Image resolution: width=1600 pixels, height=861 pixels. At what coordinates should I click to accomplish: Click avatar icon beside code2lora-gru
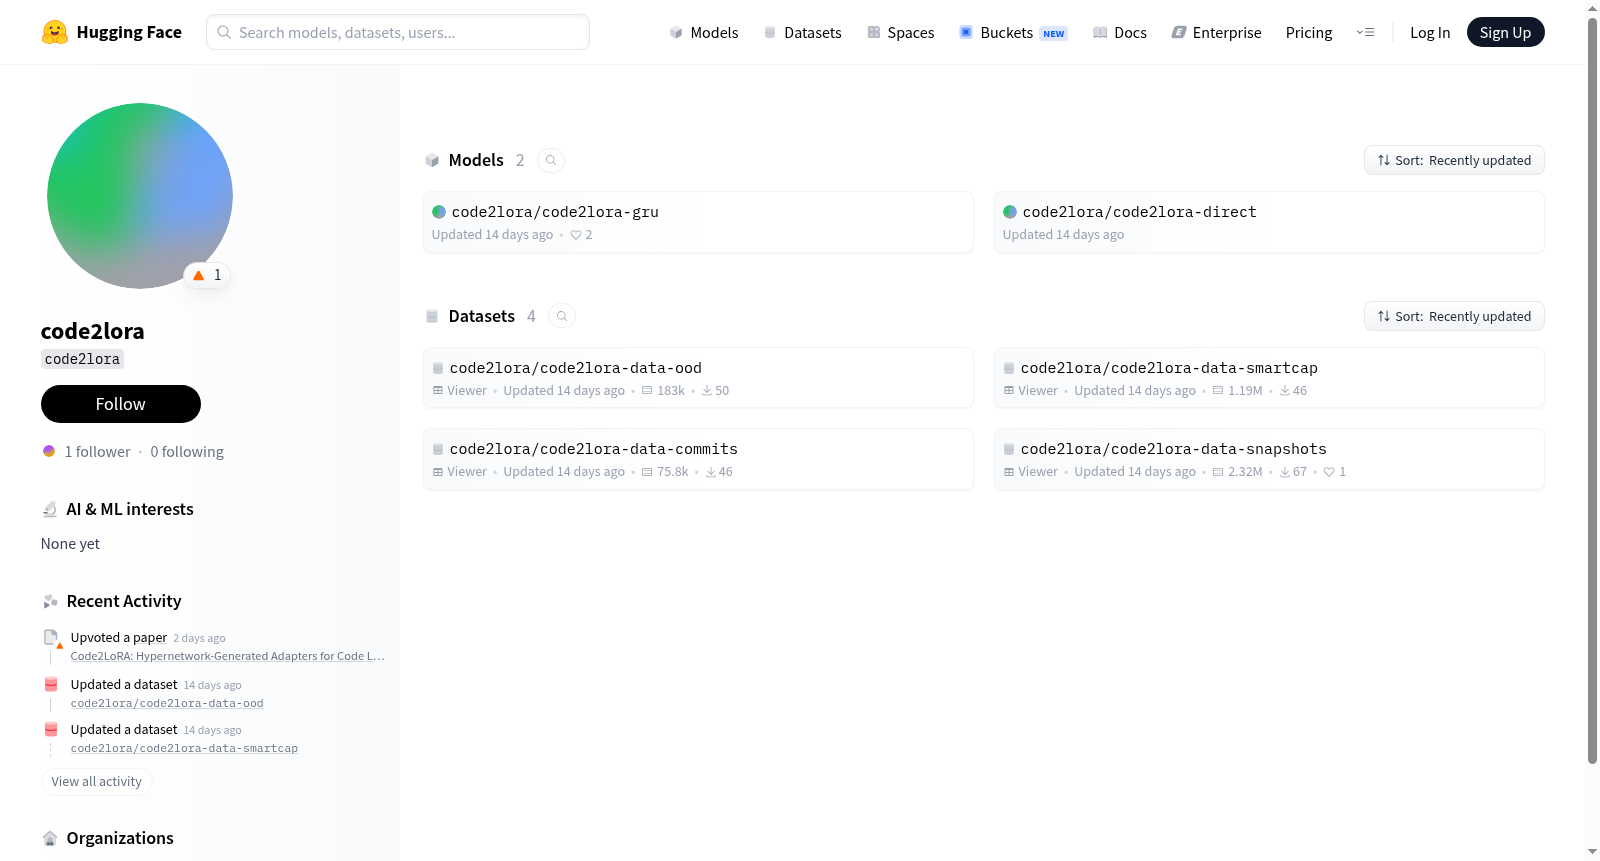pyautogui.click(x=439, y=212)
